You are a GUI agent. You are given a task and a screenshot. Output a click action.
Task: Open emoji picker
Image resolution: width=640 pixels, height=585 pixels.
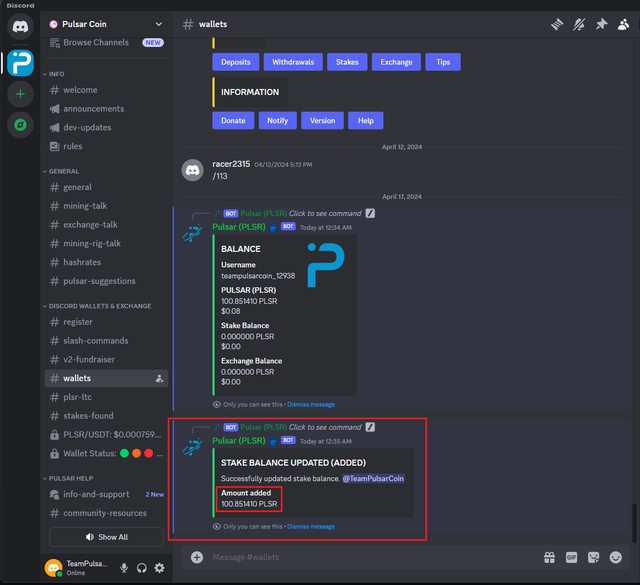616,557
